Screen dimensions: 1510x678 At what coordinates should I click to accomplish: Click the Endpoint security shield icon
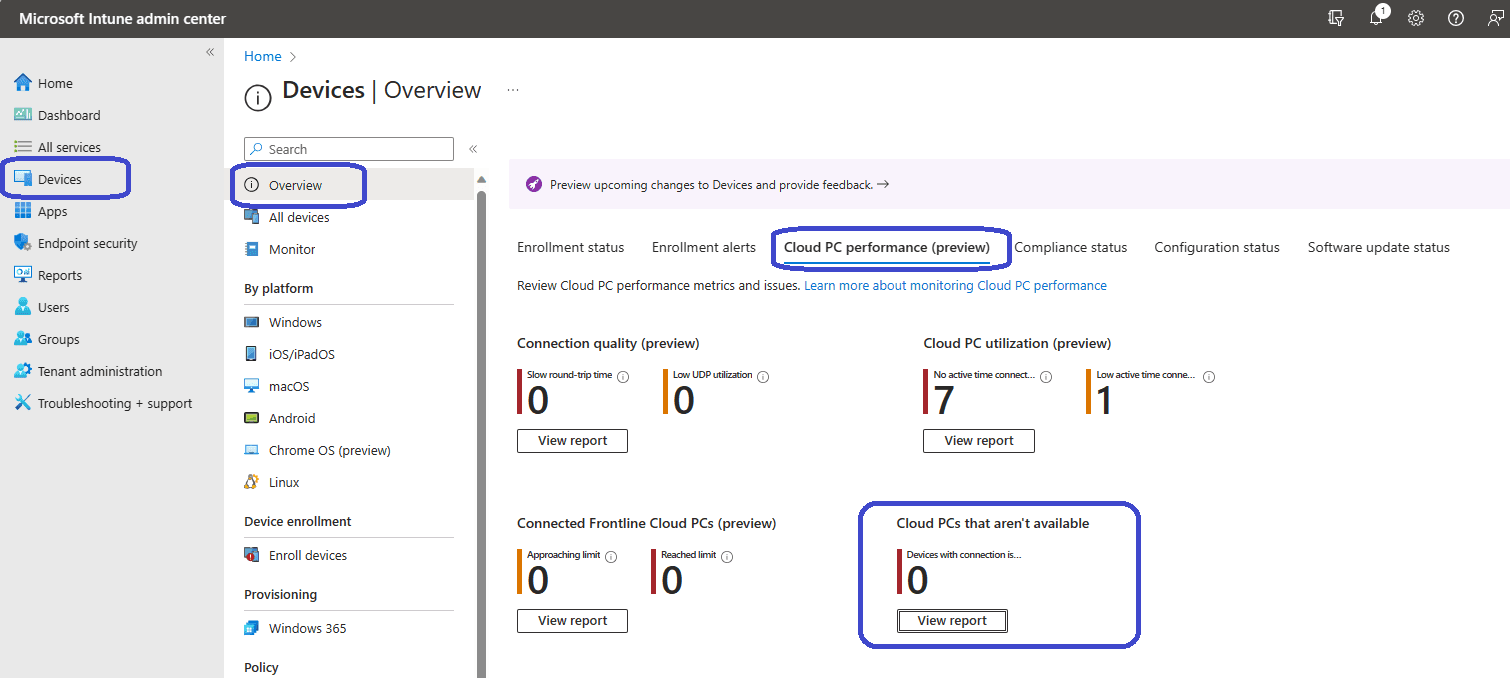(x=23, y=243)
